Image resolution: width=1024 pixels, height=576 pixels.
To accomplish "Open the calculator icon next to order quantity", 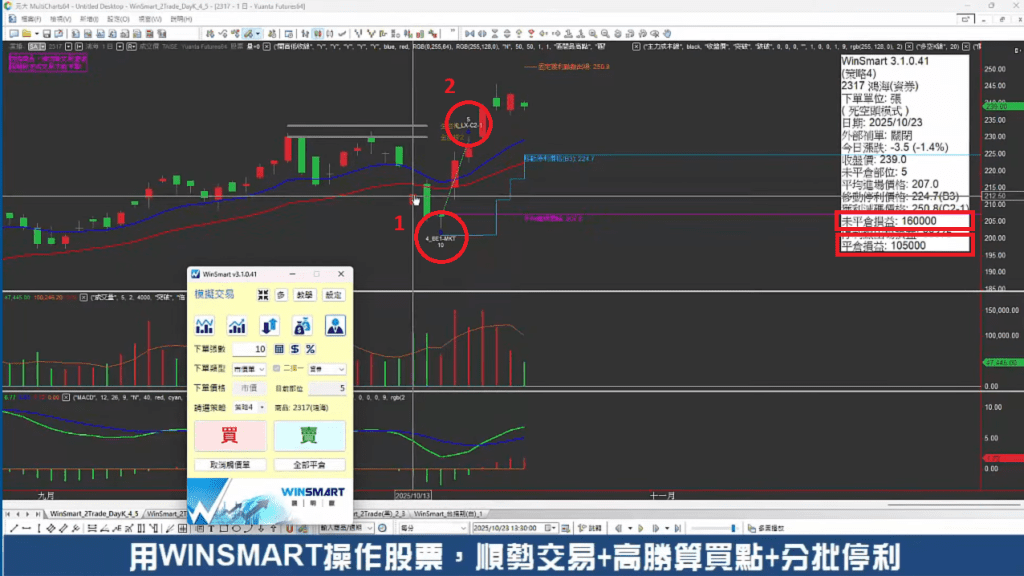I will [279, 349].
